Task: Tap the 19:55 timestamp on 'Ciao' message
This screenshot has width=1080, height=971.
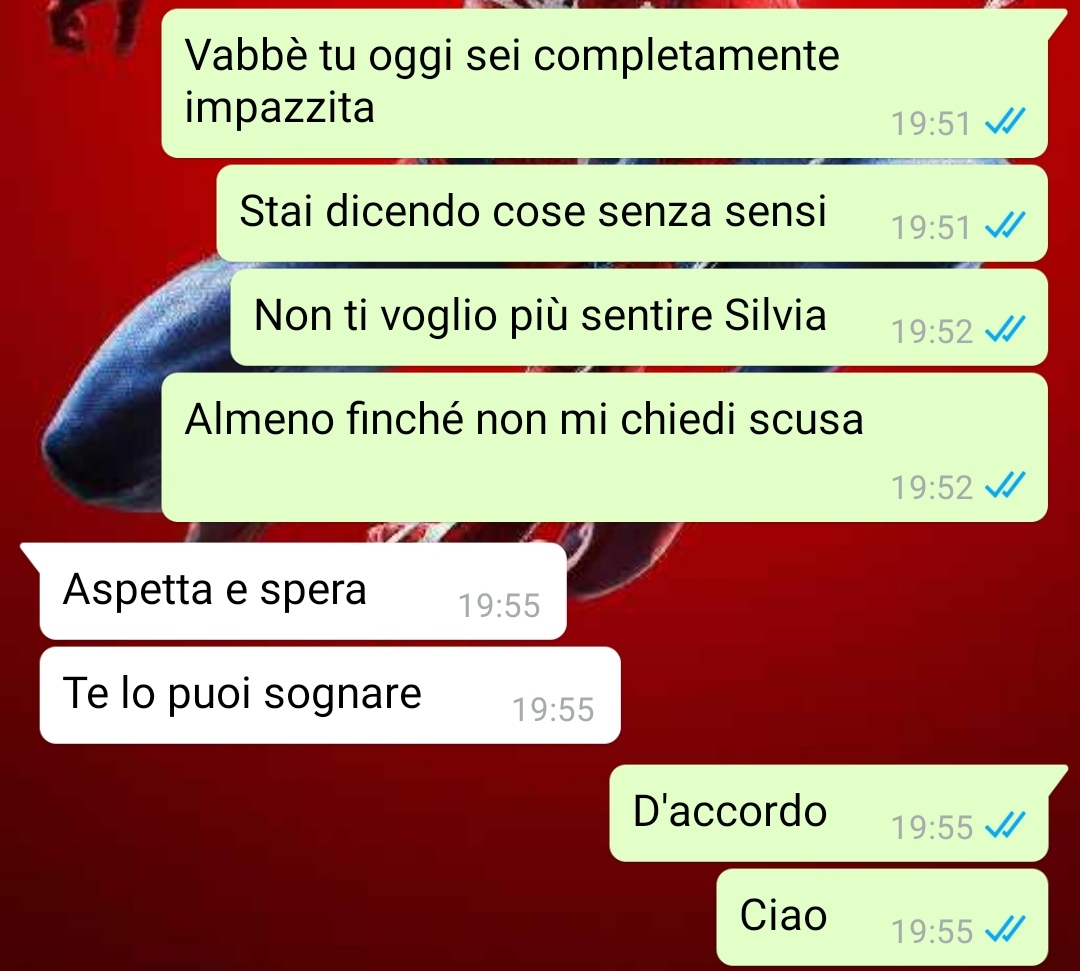Action: click(931, 932)
